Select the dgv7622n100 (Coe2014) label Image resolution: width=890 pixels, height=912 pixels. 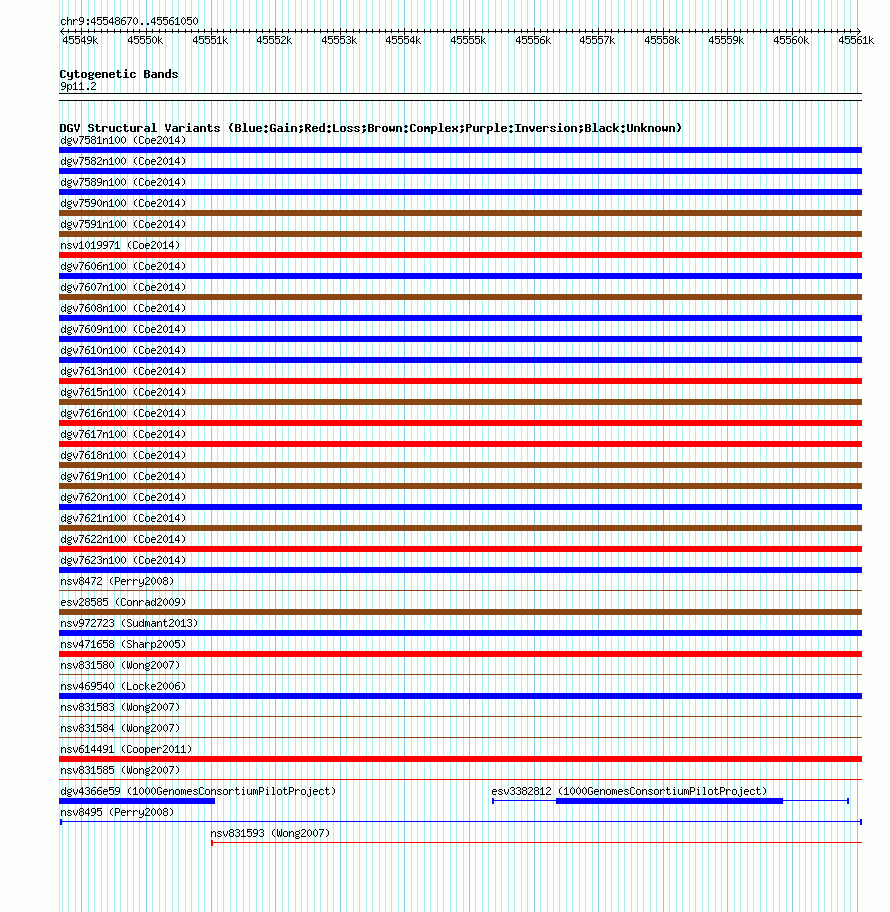click(123, 539)
